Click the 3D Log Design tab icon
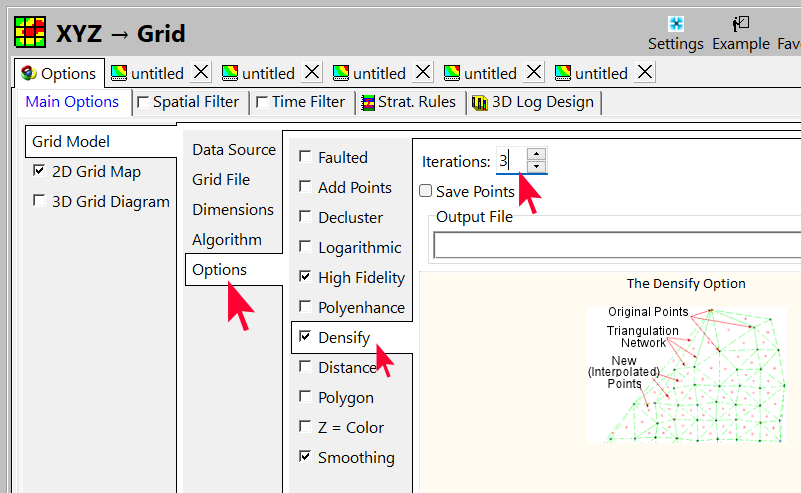Screen dimensions: 801x493 [x=479, y=102]
